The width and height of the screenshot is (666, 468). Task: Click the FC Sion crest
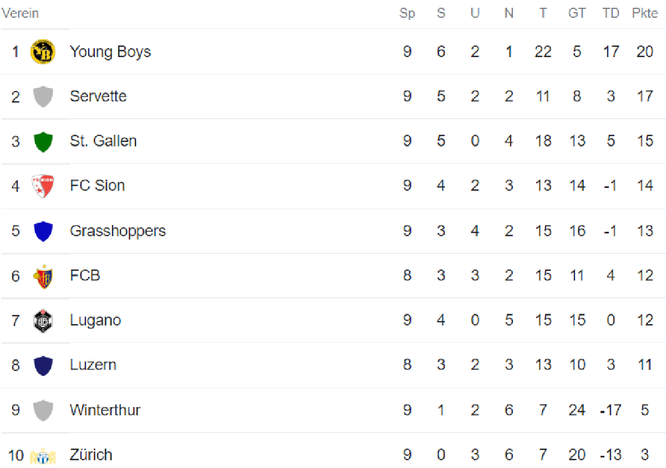click(43, 186)
